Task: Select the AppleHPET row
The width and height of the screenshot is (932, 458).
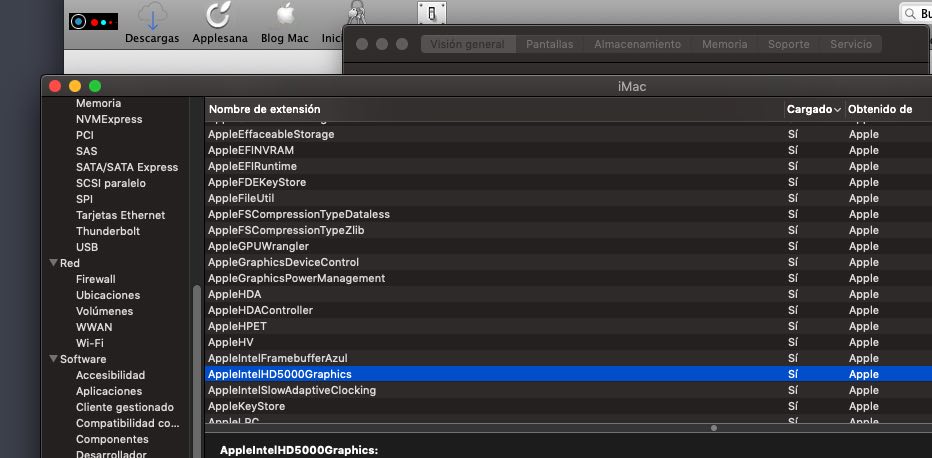Action: [568, 327]
